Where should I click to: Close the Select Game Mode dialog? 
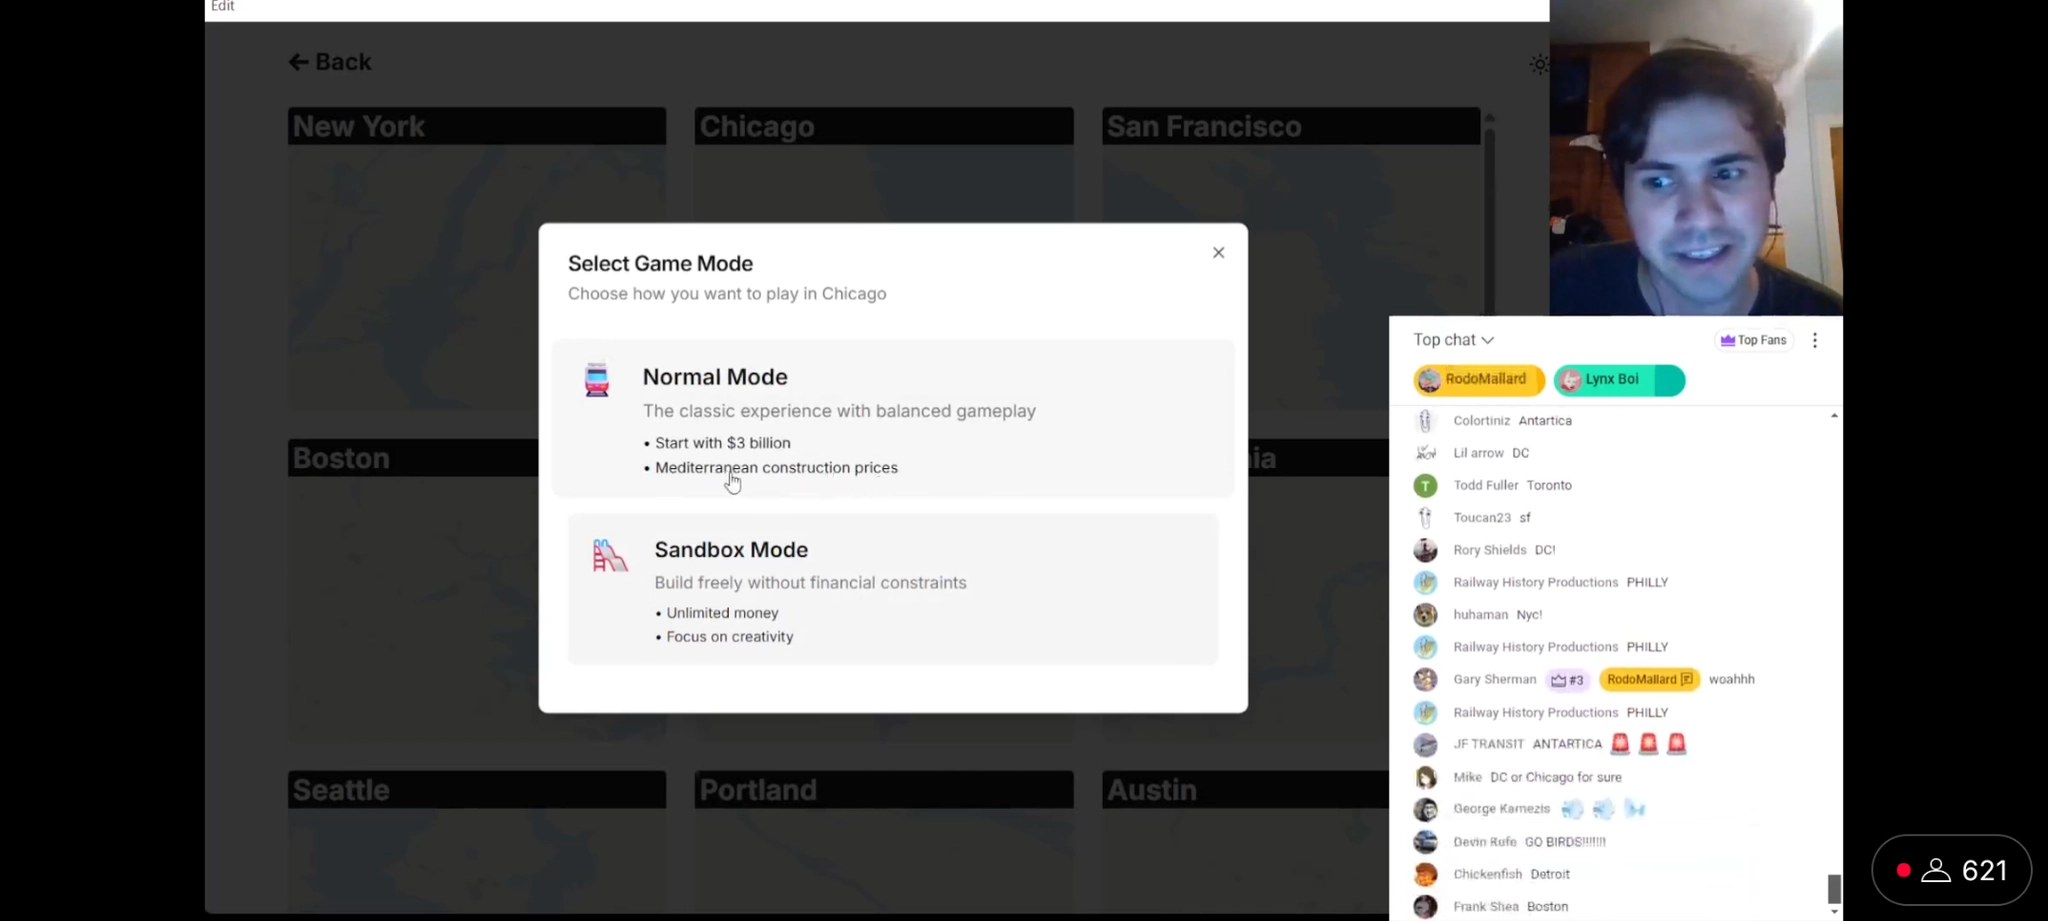[1218, 253]
